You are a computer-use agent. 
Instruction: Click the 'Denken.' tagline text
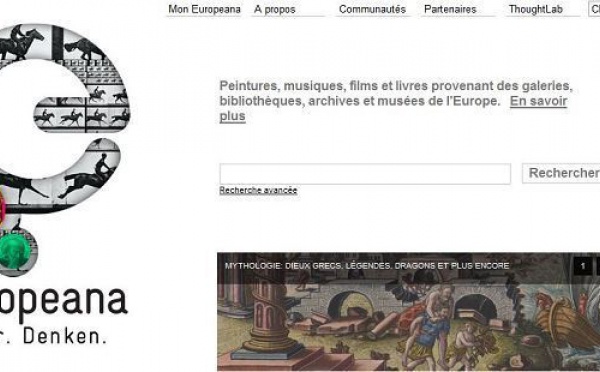(65, 336)
